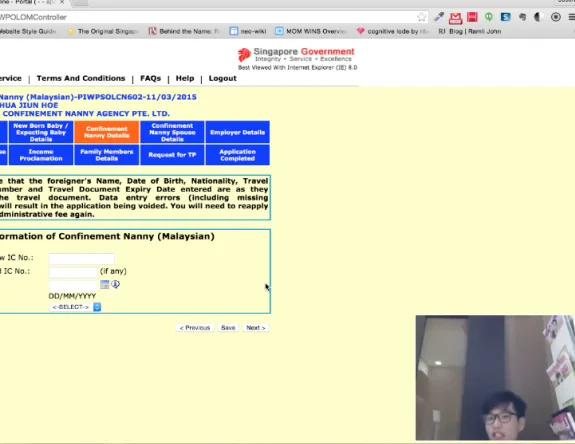This screenshot has height=444, width=575.
Task: Click the blue S extension icon
Action: 506,17
